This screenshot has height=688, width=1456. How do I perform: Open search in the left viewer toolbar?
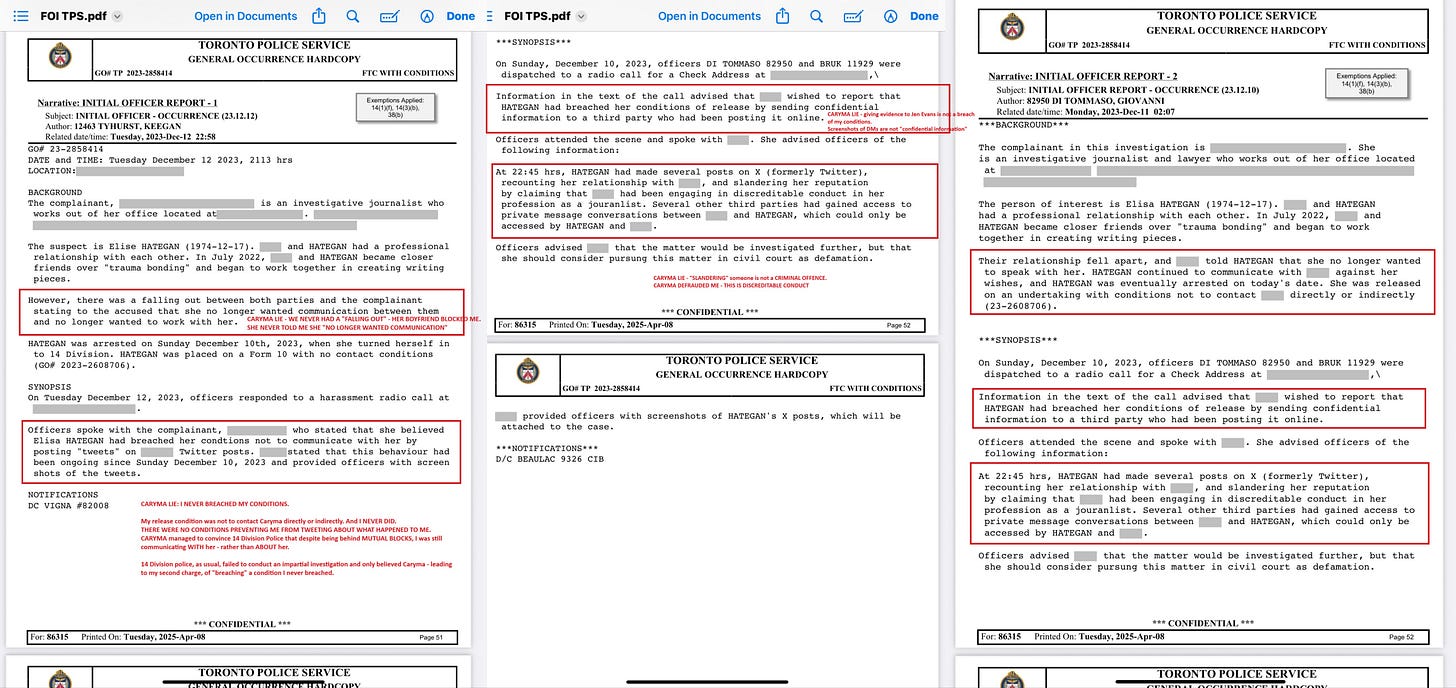point(353,16)
